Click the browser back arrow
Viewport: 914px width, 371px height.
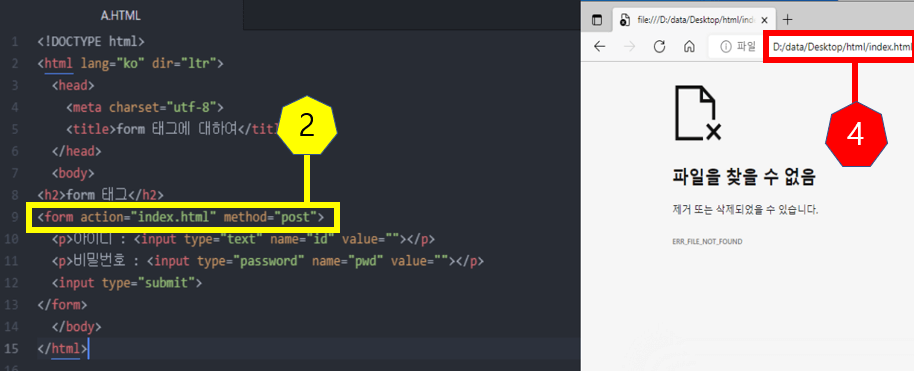click(x=599, y=47)
